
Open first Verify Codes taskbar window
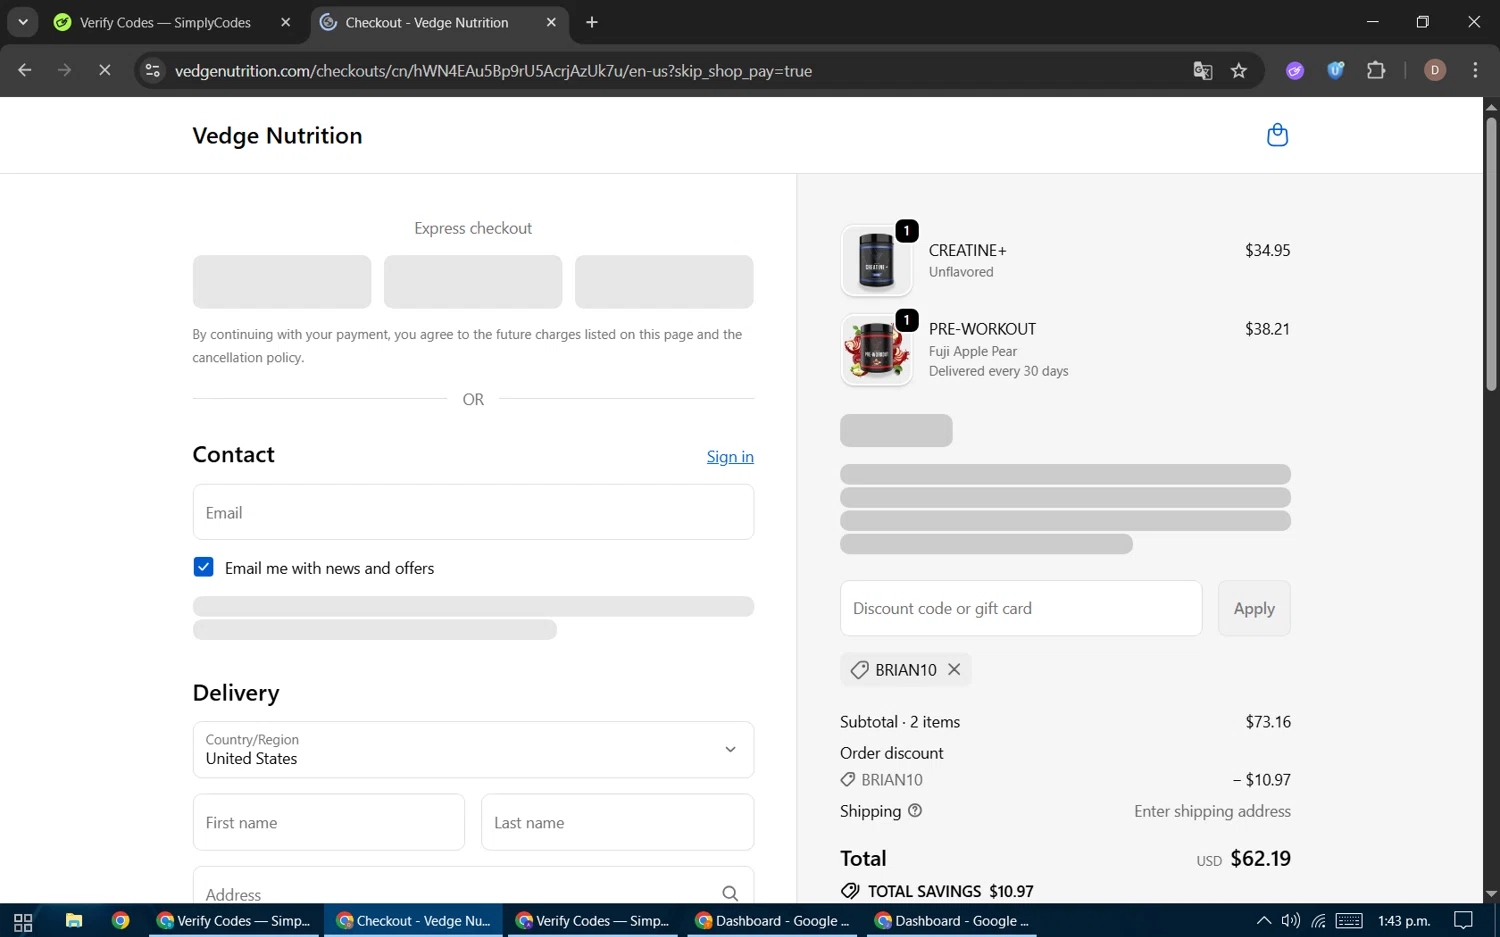pos(235,921)
